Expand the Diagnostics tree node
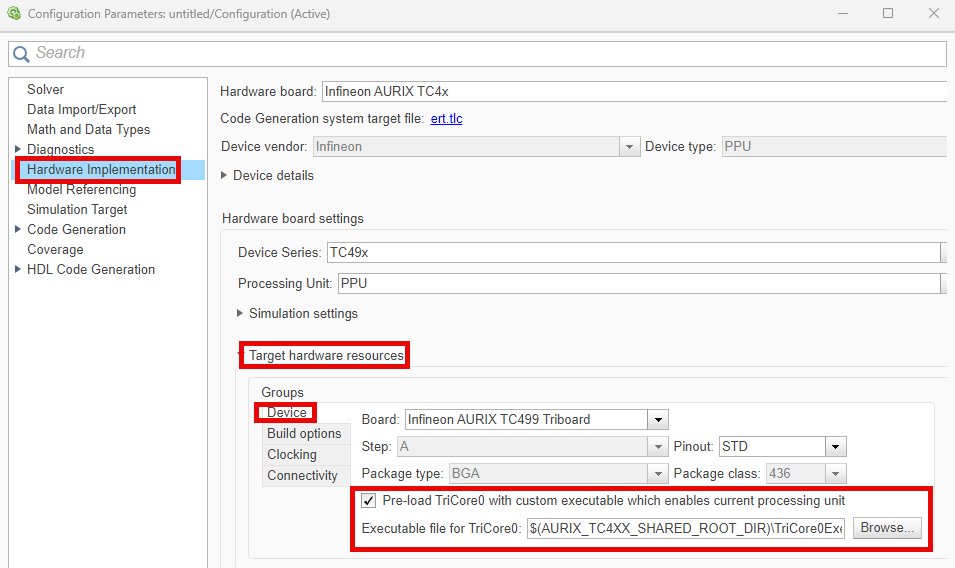955x568 pixels. pyautogui.click(x=18, y=149)
